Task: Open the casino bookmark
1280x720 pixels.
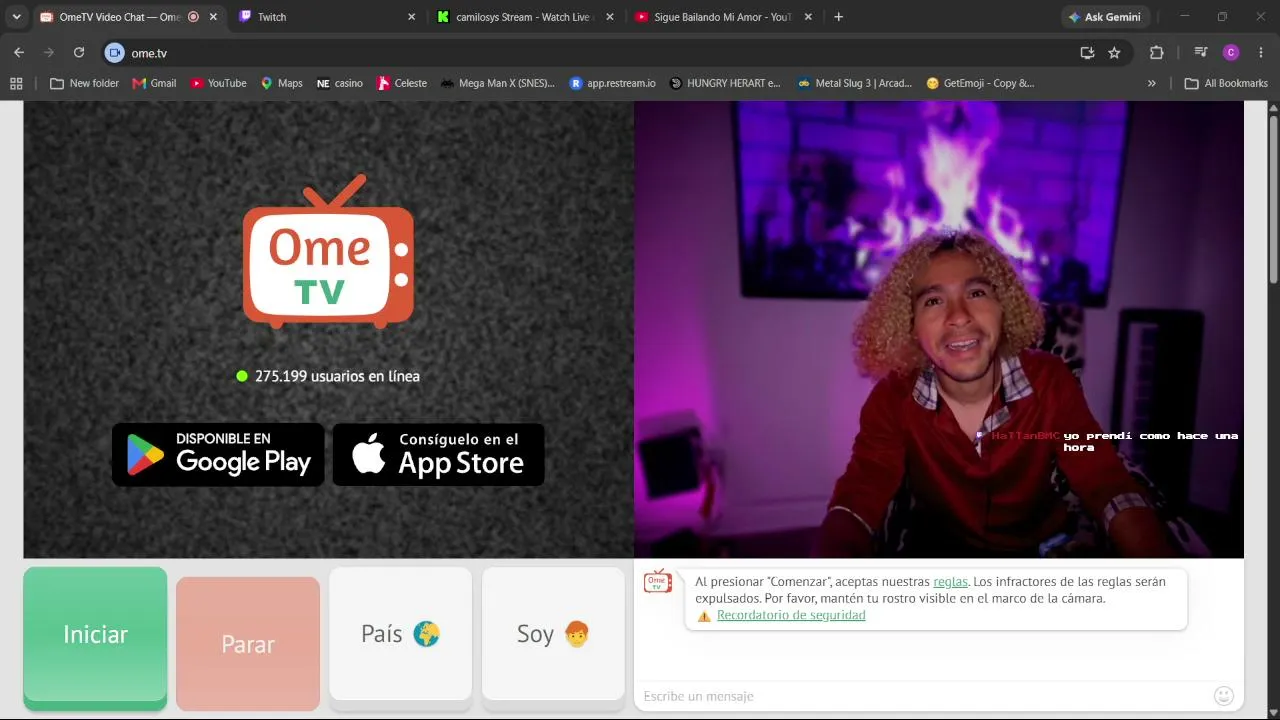Action: (339, 83)
